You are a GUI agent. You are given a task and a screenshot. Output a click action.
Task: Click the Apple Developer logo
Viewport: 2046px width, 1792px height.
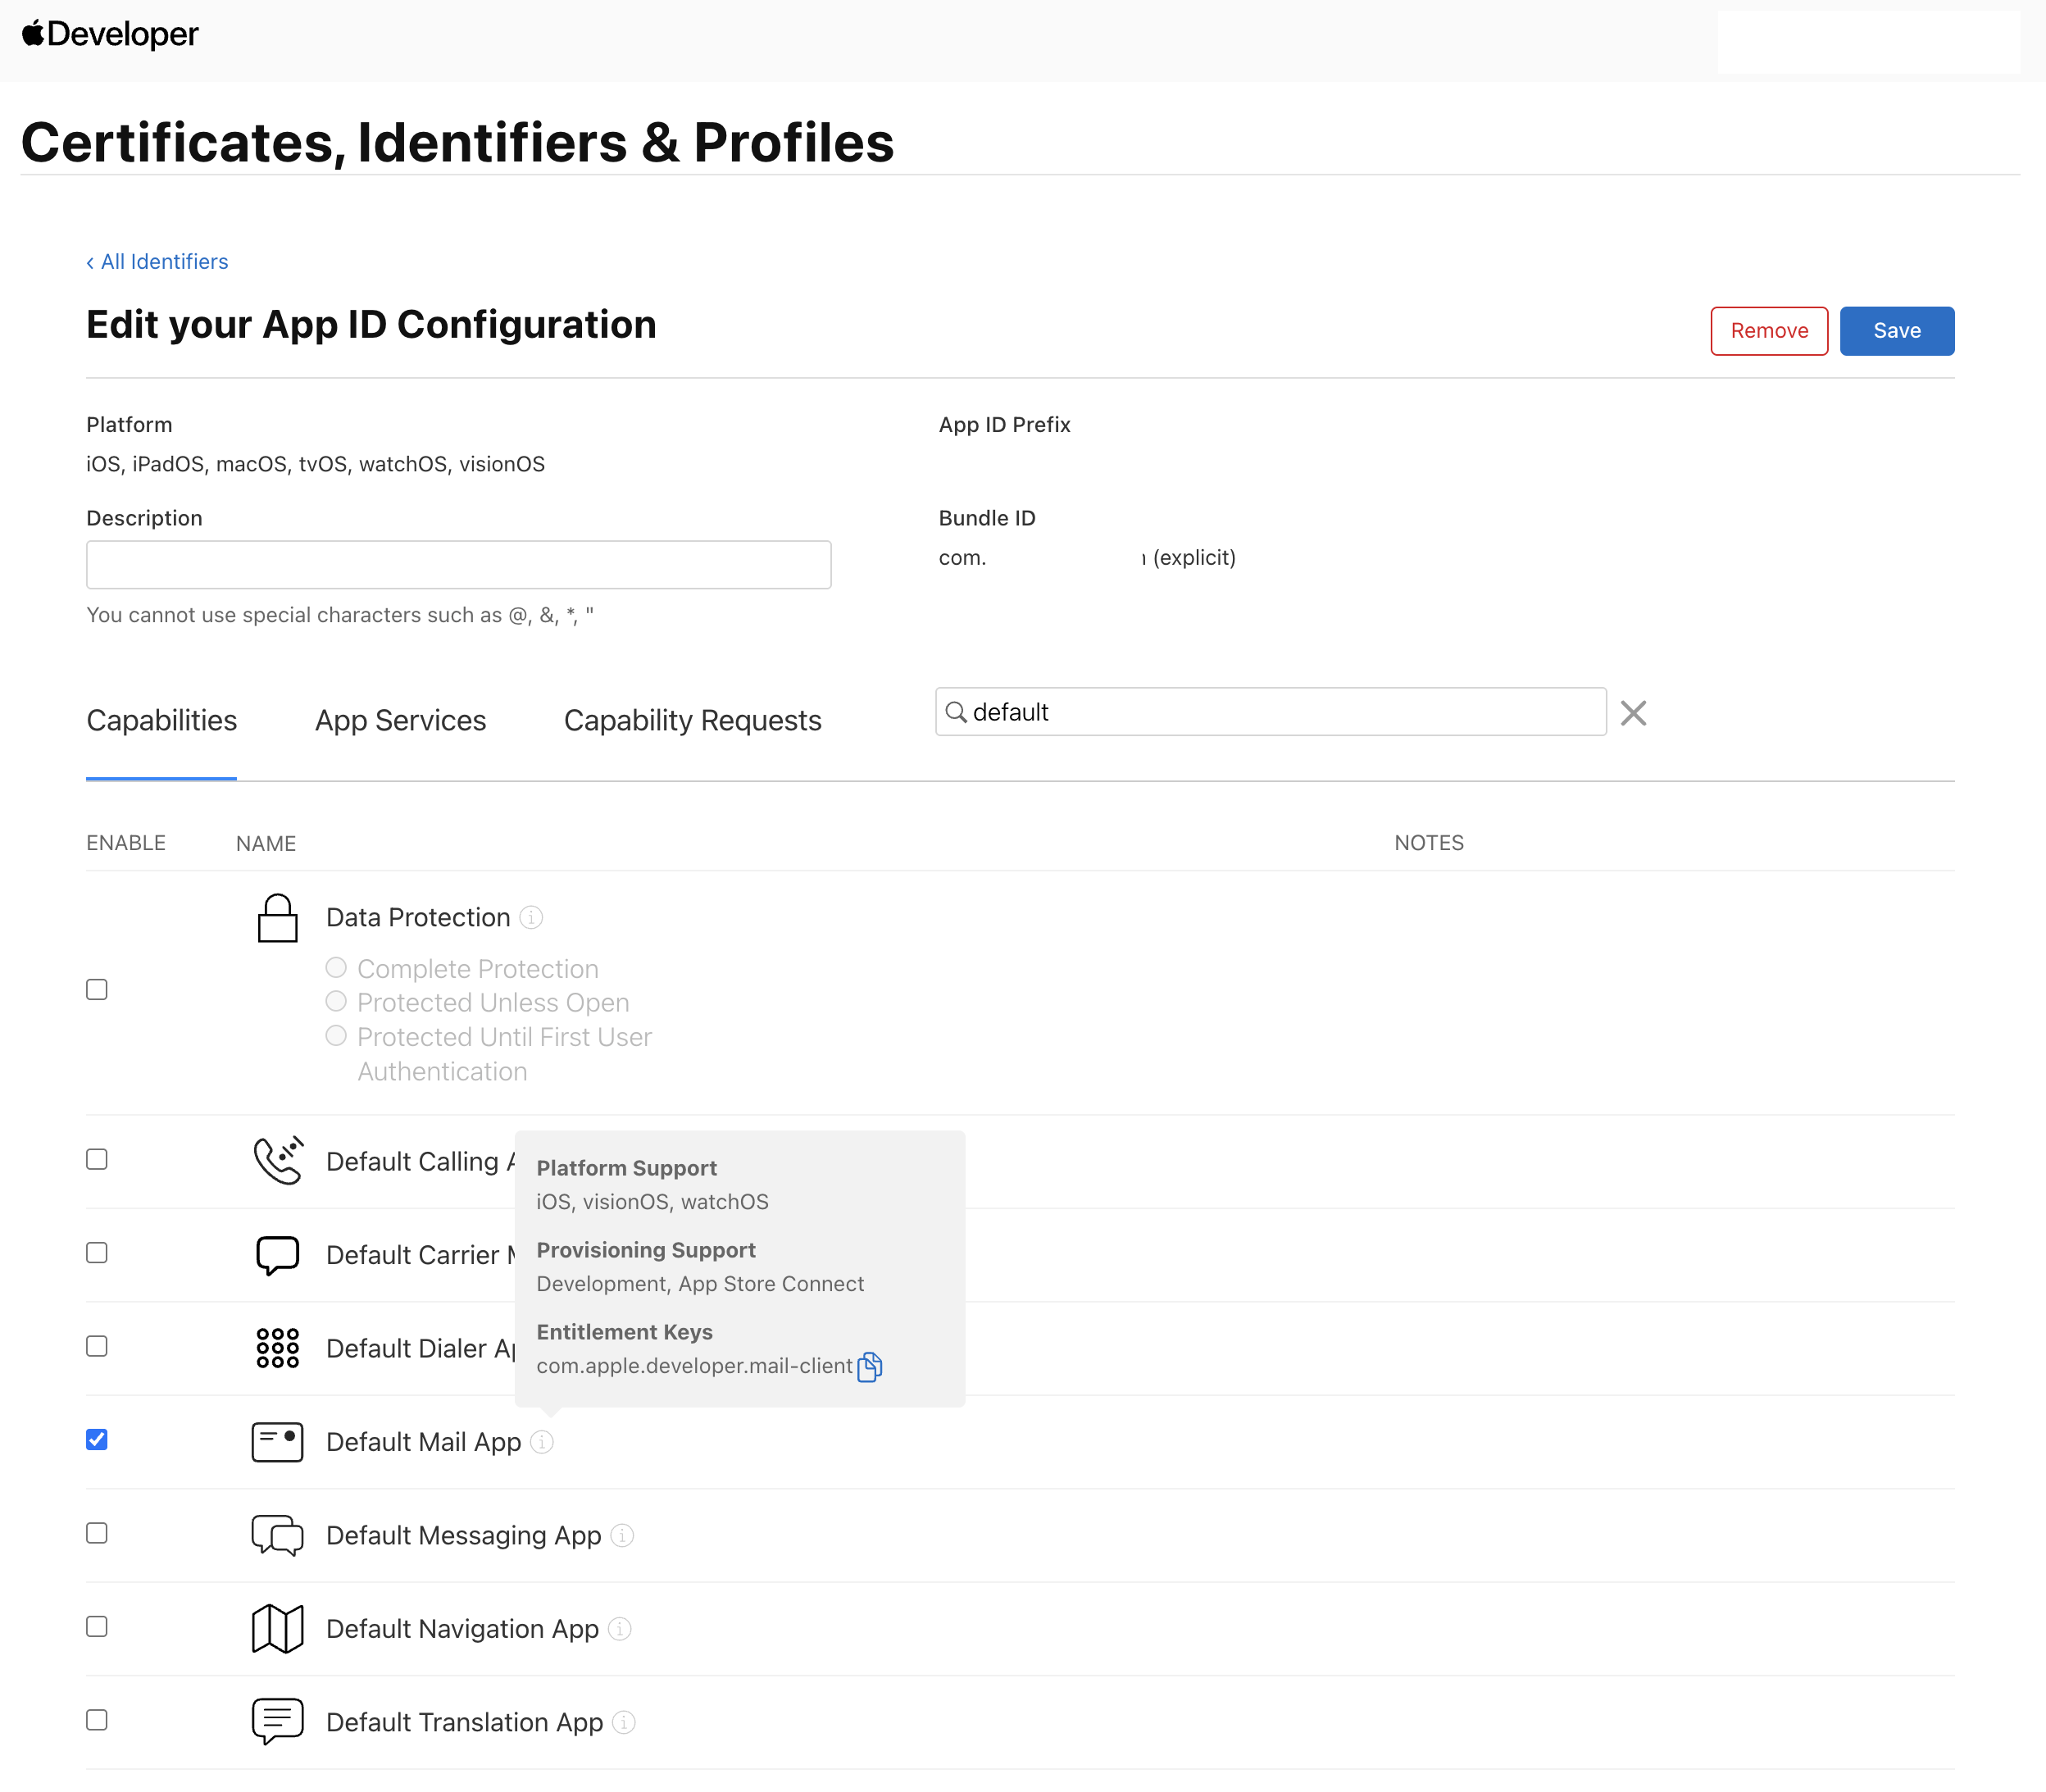[x=110, y=34]
